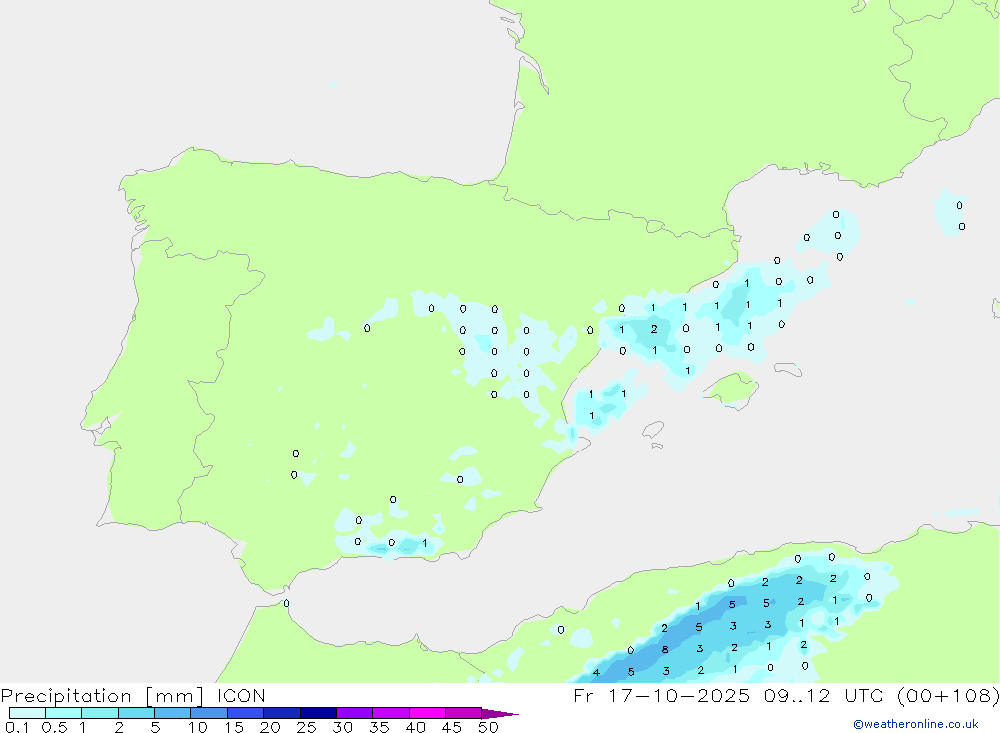The width and height of the screenshot is (1000, 733).
Task: Click the '25' legend scale label
Action: coord(306,727)
